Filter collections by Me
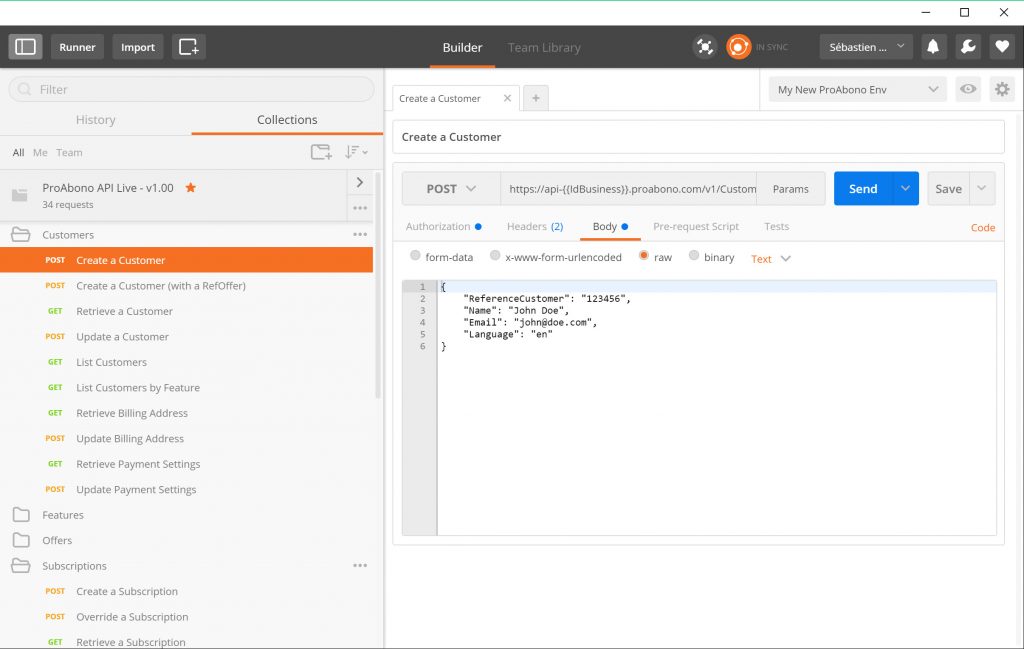The image size is (1024, 649). (x=40, y=152)
